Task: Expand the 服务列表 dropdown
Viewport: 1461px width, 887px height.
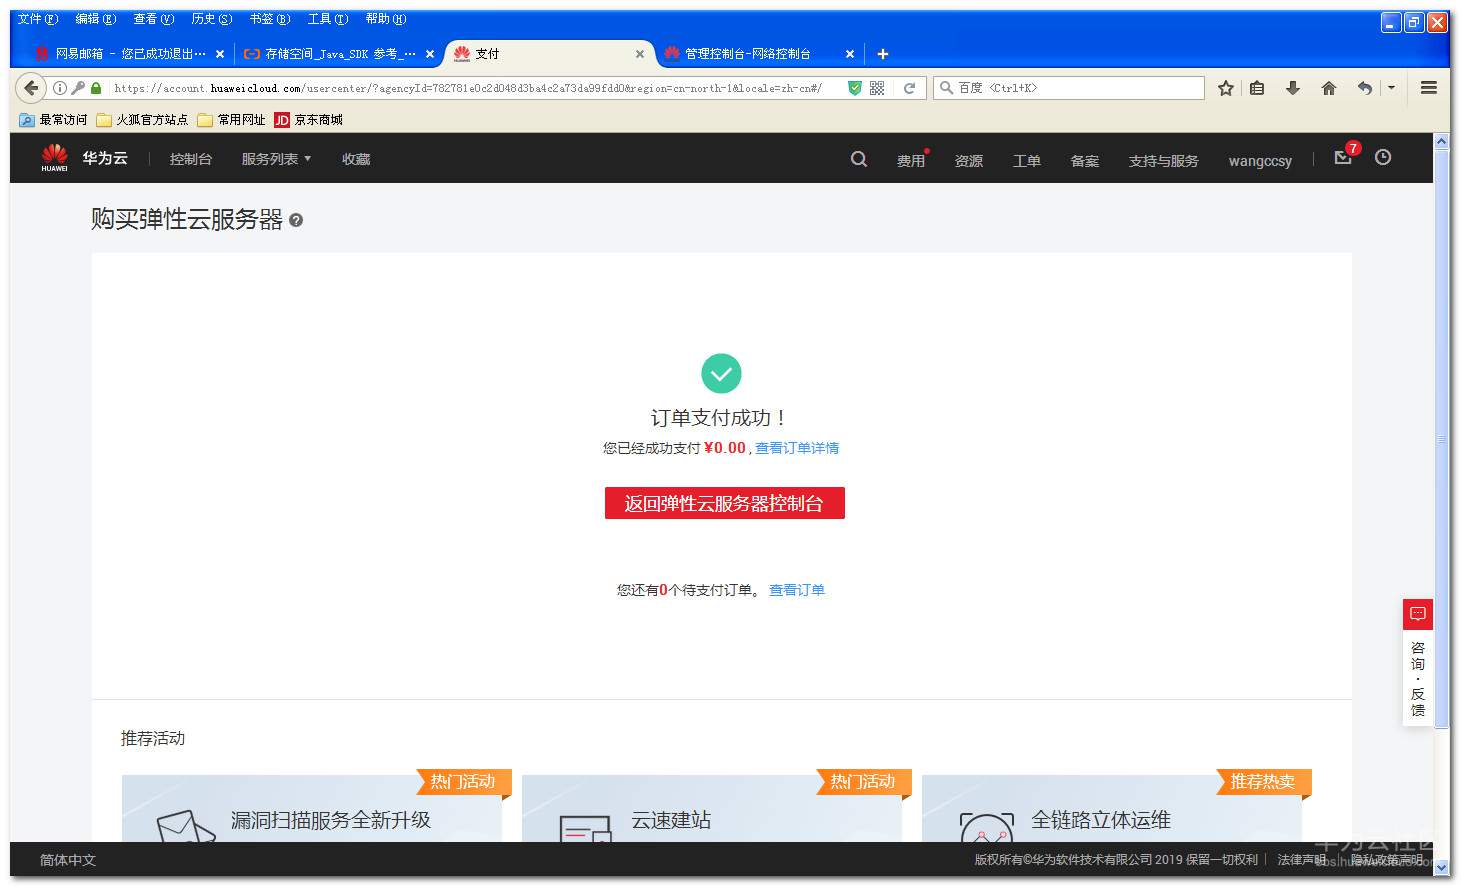Action: tap(276, 159)
